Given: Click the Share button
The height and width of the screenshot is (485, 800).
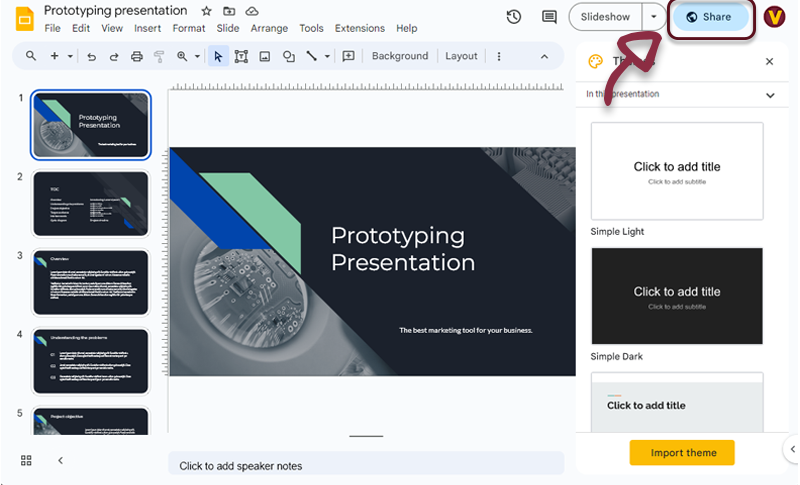Looking at the screenshot, I should (709, 17).
